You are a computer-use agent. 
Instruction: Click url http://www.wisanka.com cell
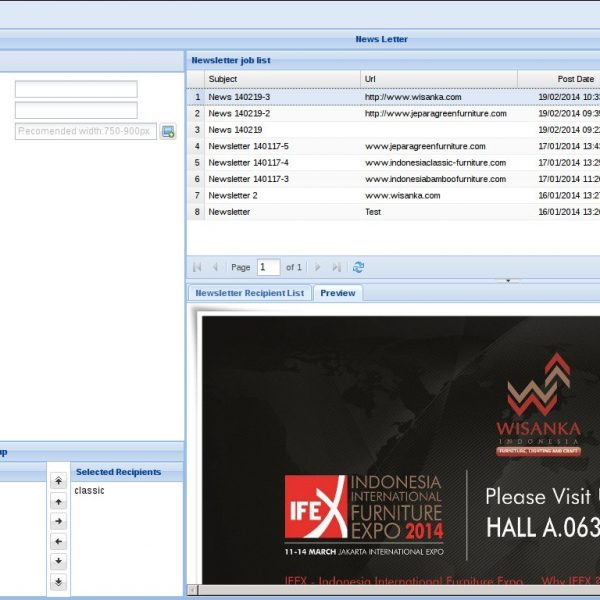pyautogui.click(x=439, y=97)
